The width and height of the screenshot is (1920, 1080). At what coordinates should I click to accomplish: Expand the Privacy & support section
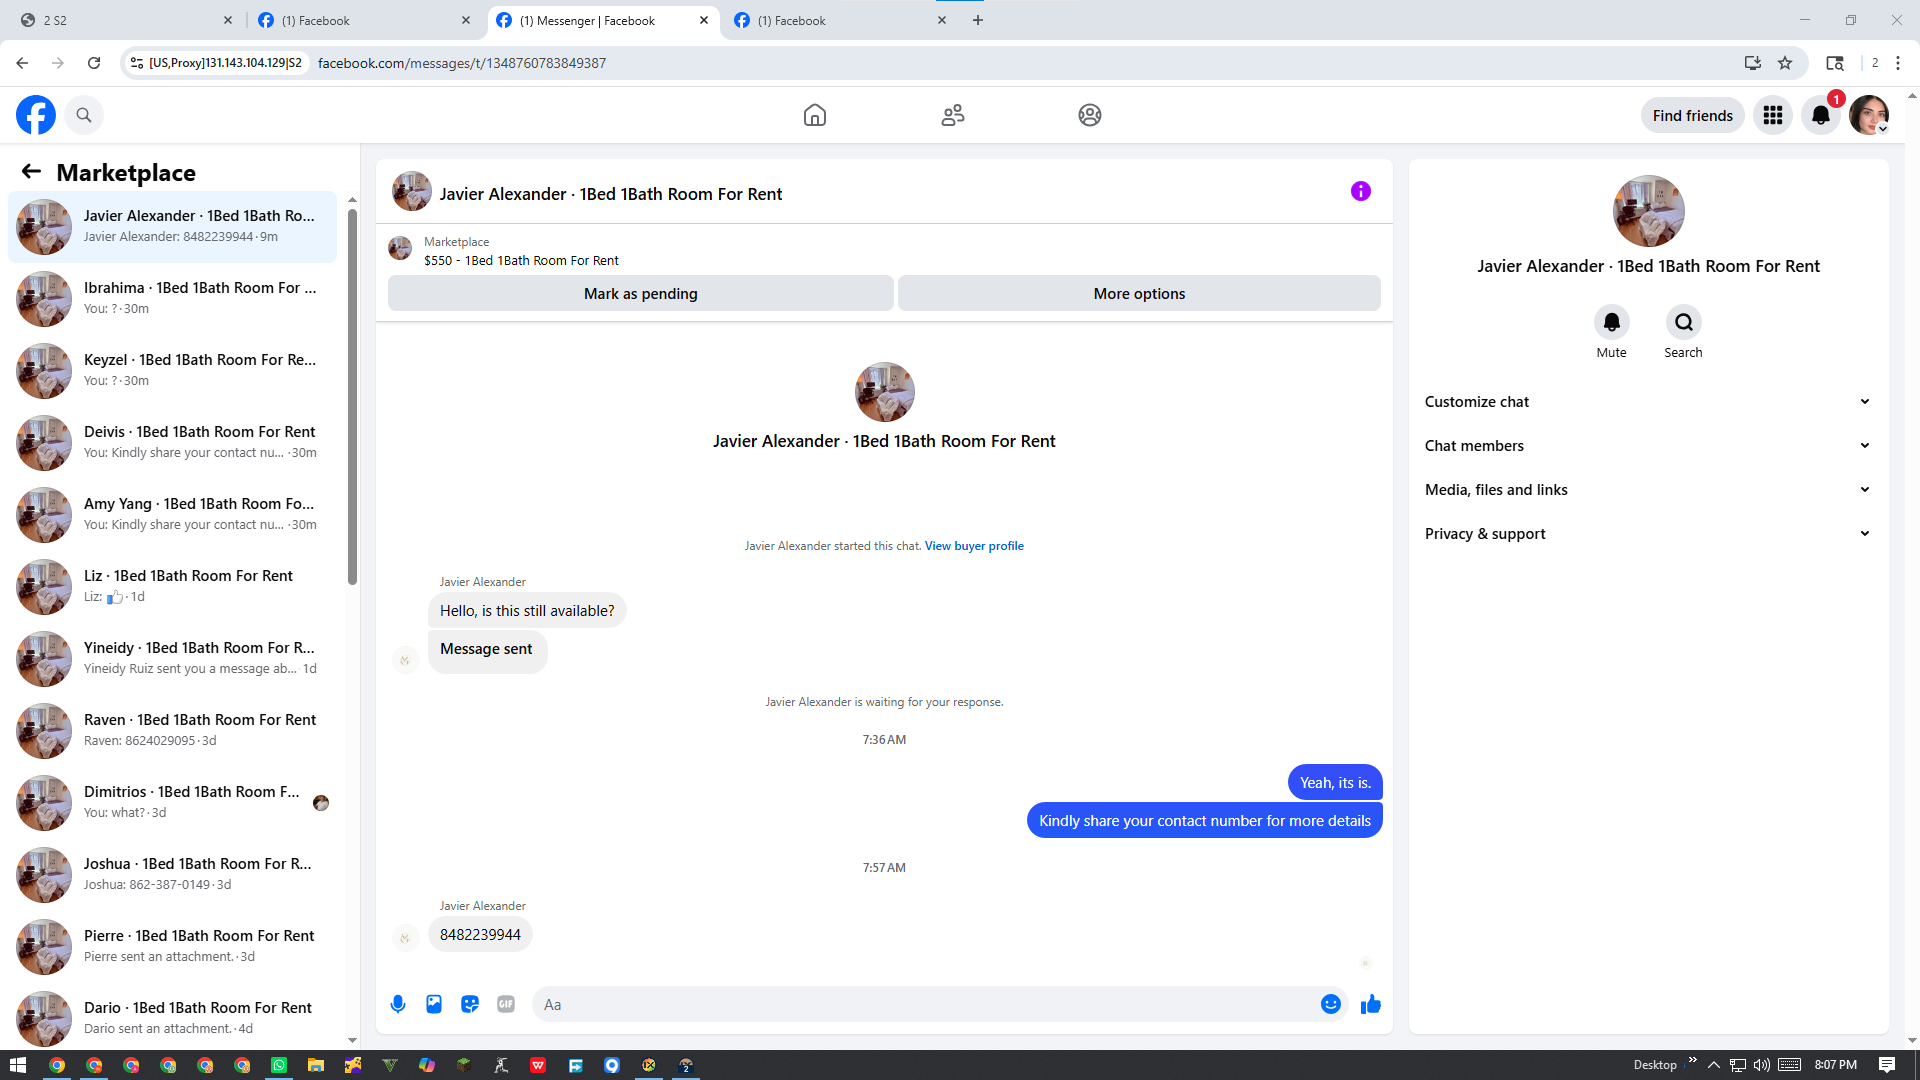click(1648, 534)
